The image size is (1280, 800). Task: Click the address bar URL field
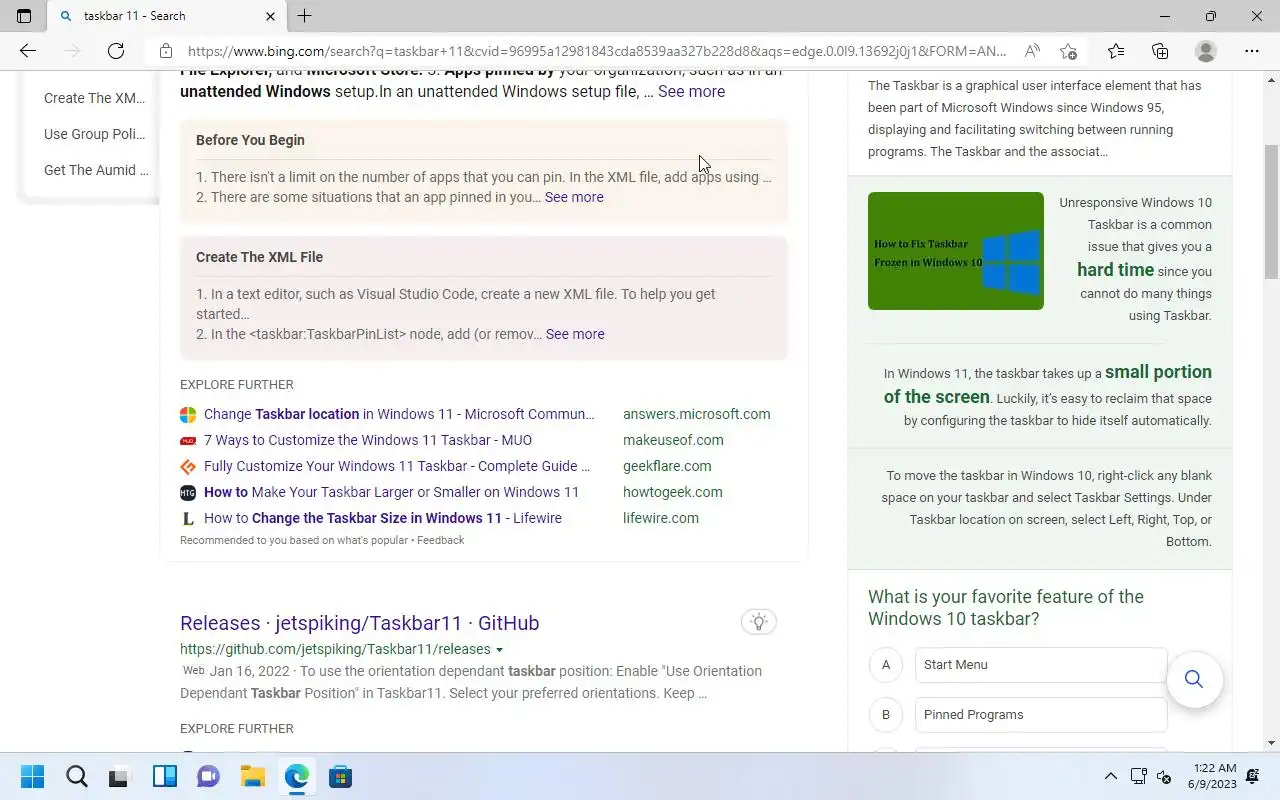tap(597, 51)
